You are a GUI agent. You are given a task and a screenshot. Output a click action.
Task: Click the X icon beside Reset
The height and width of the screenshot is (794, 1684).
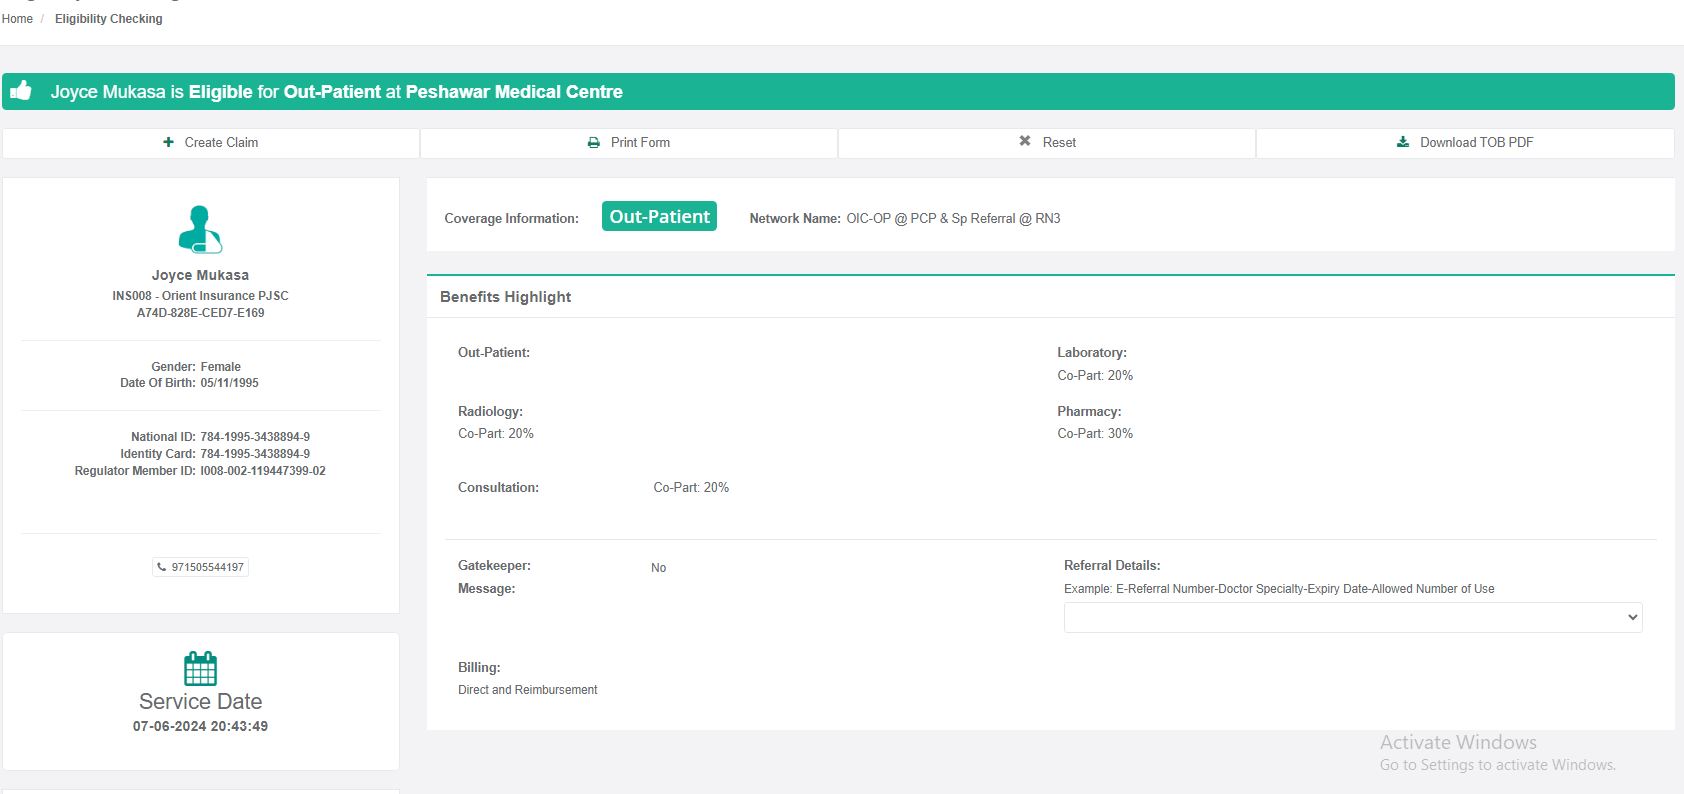[x=1025, y=141]
